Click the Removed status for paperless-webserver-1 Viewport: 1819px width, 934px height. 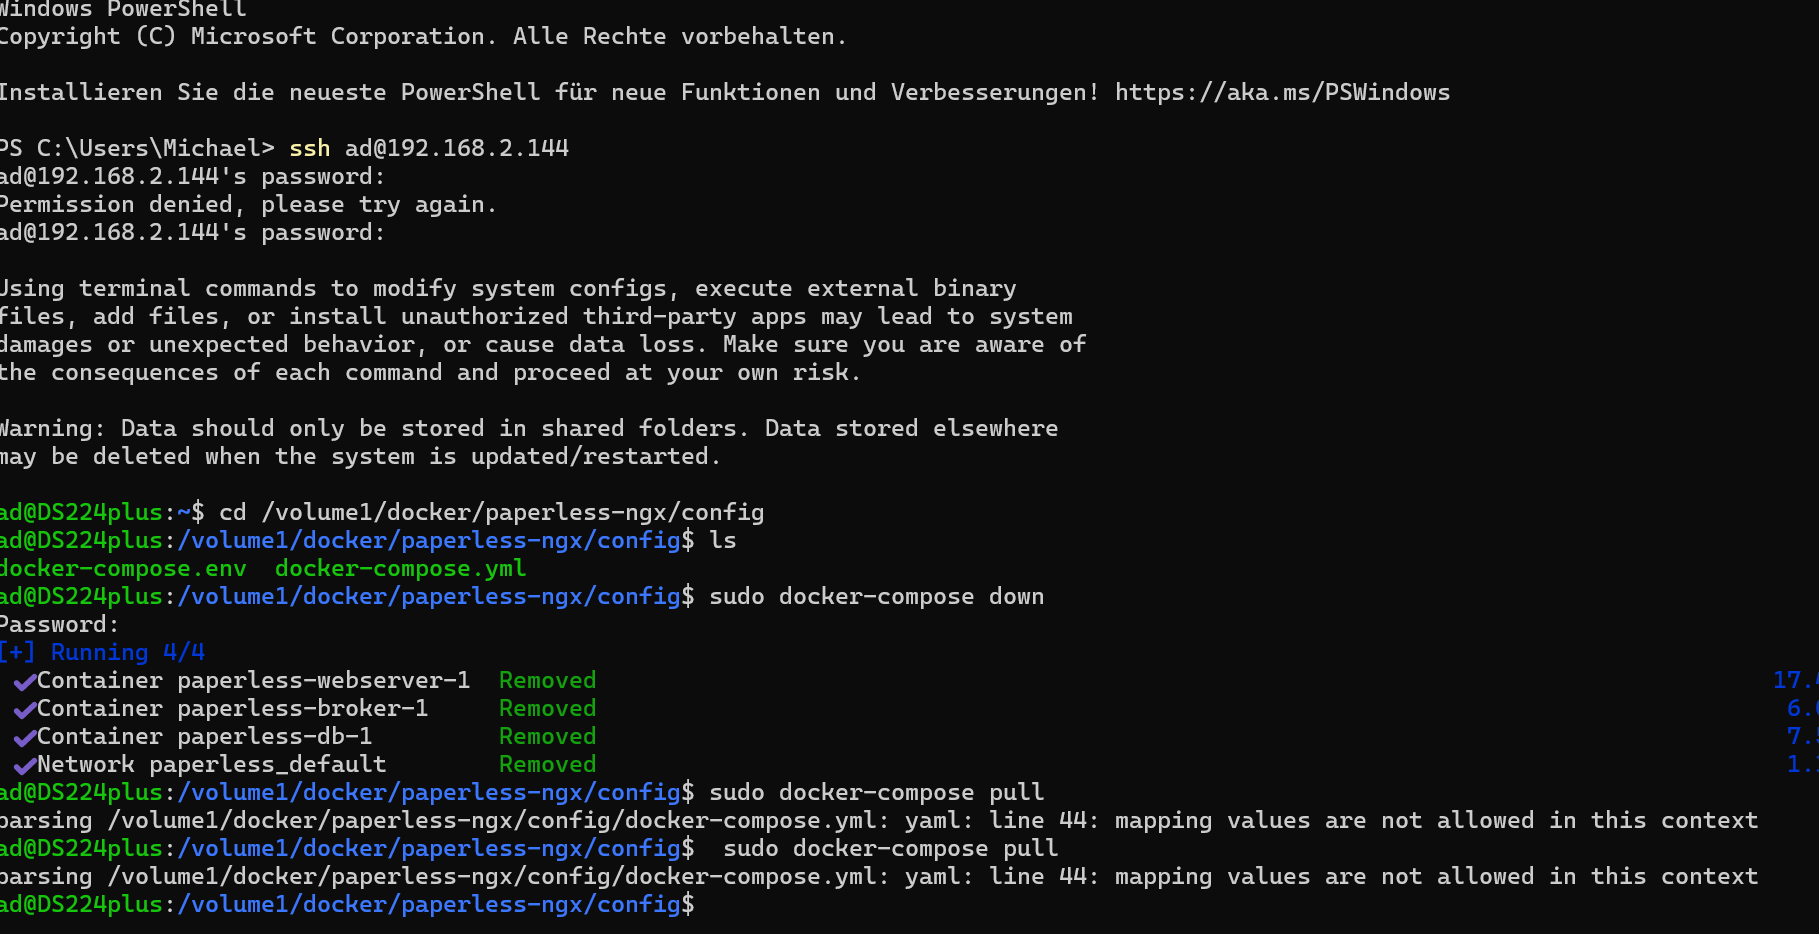click(x=547, y=680)
